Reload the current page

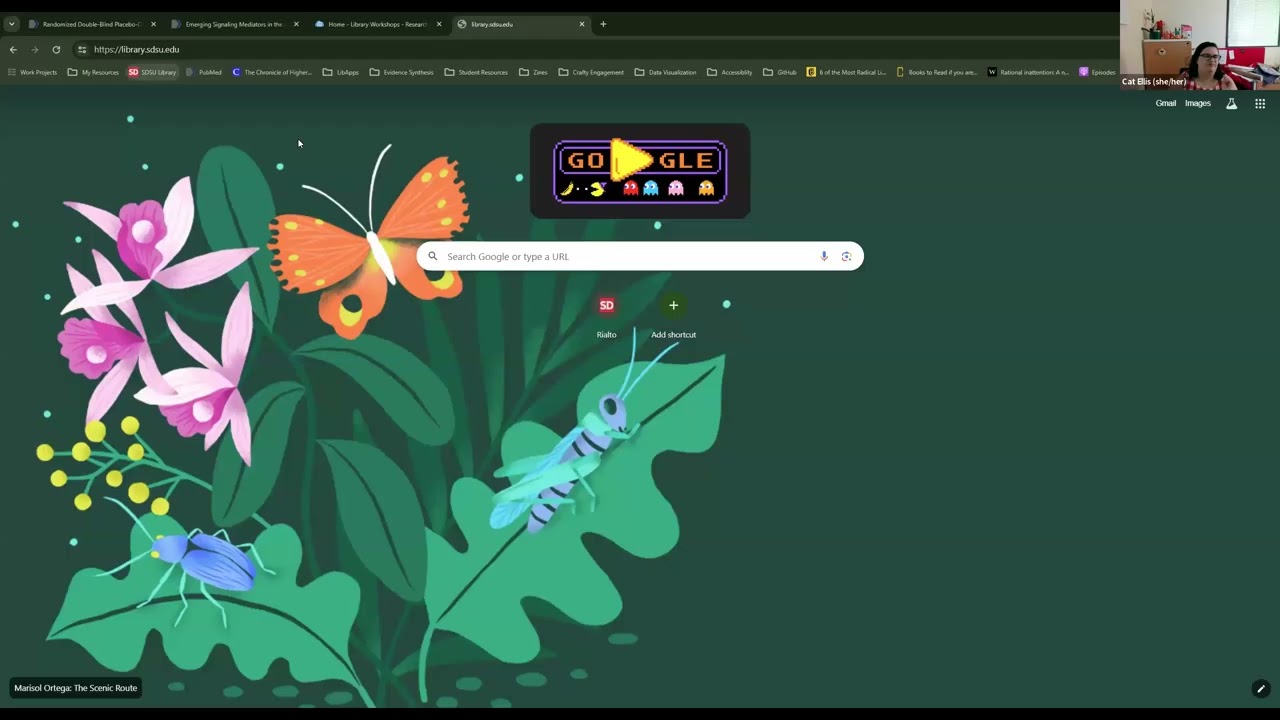56,49
